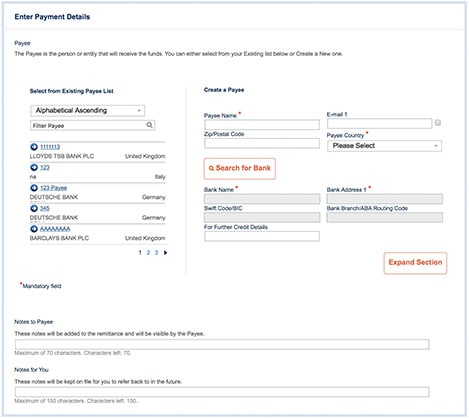Screen dimensions: 469x418
Task: Click the Bank Branch/ABA Routing Code field
Action: point(385,218)
